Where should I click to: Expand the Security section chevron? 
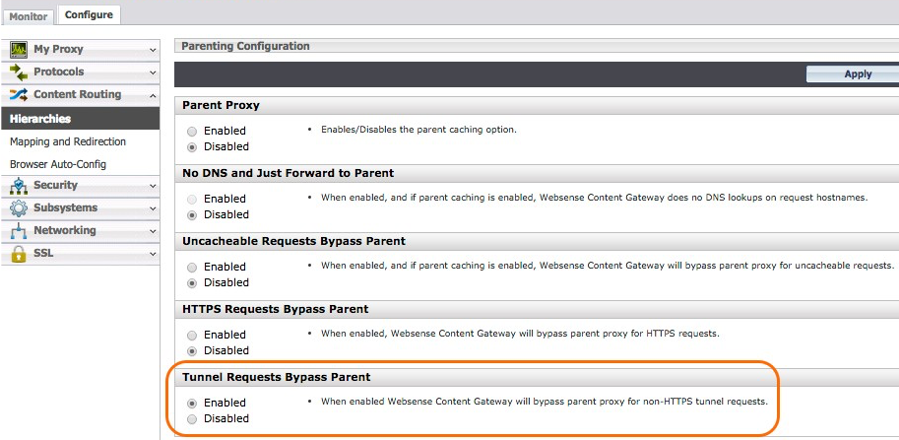[152, 185]
